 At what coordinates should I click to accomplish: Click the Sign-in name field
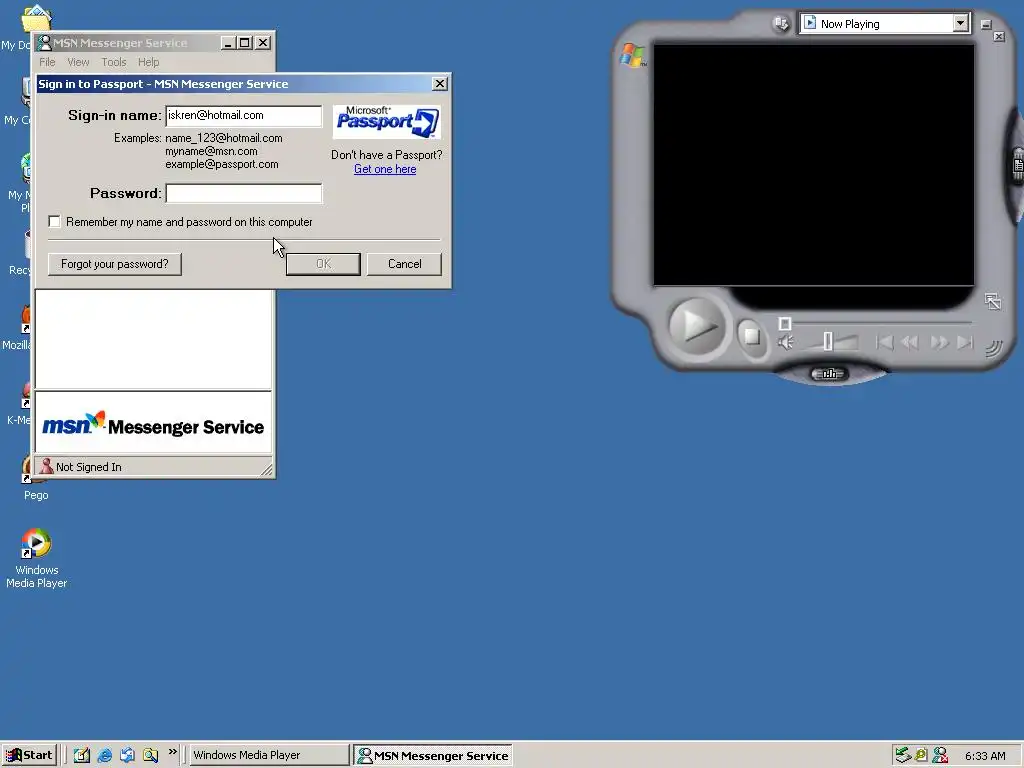[x=244, y=116]
